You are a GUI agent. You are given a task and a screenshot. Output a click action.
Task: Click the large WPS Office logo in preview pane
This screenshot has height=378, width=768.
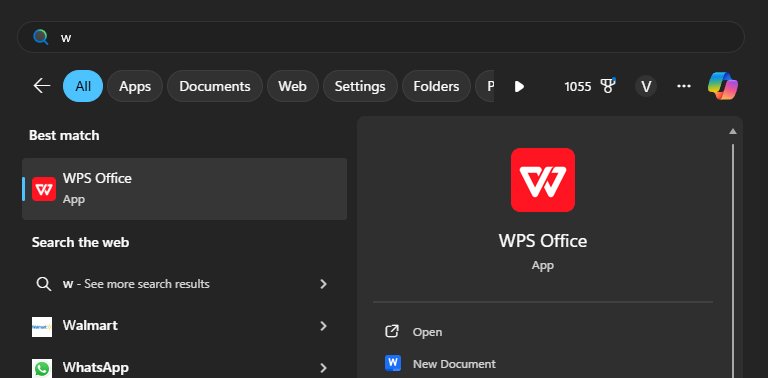pos(543,180)
